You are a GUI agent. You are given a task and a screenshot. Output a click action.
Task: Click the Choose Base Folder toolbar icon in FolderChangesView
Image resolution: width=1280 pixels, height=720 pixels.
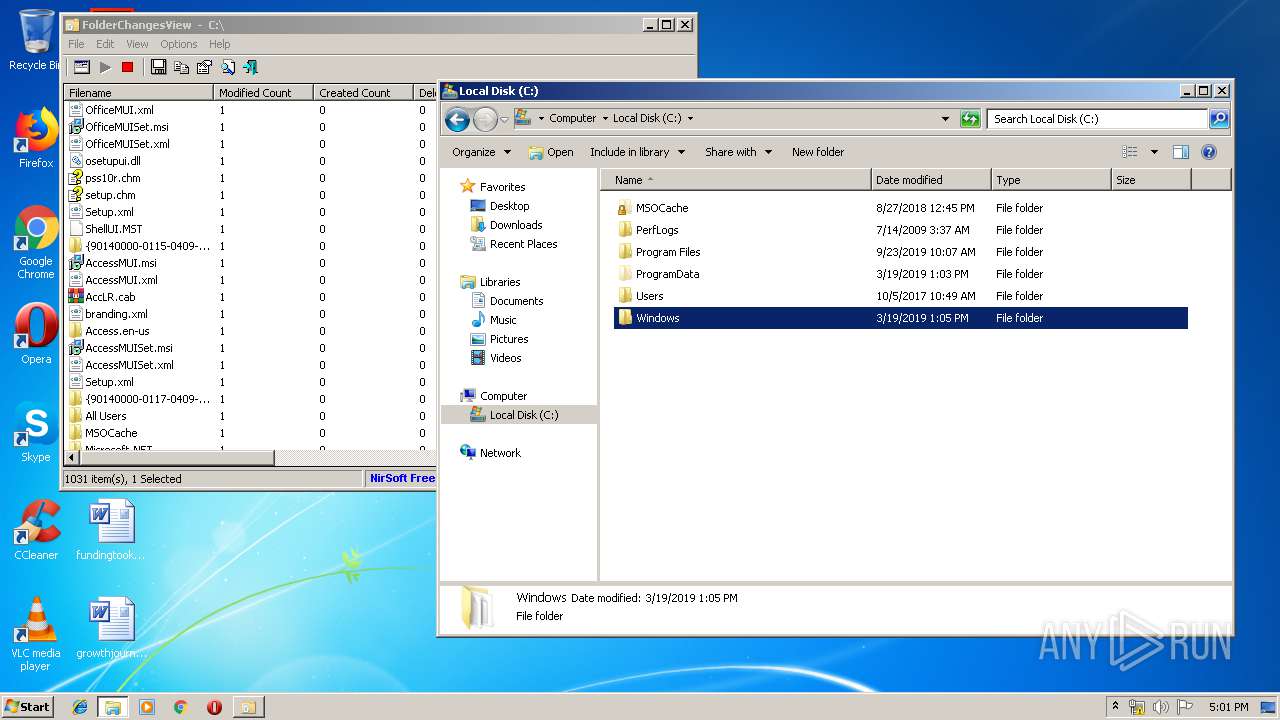pos(82,67)
